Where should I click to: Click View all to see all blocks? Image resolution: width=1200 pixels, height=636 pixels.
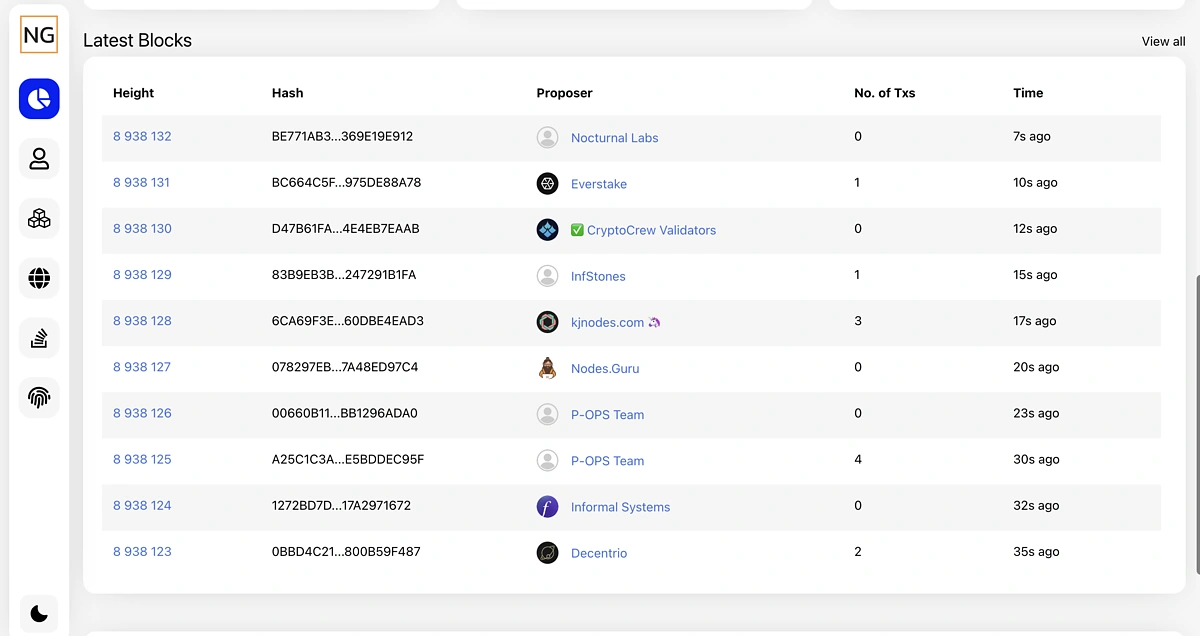pyautogui.click(x=1162, y=41)
